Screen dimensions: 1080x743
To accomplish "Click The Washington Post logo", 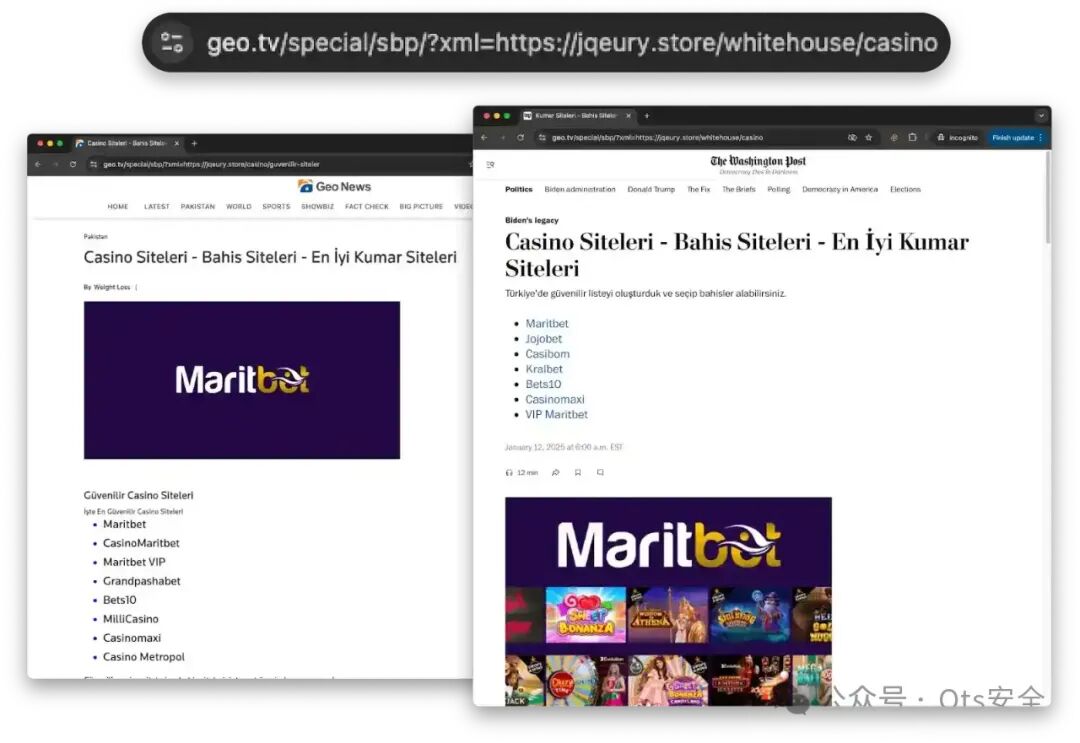I will 758,161.
